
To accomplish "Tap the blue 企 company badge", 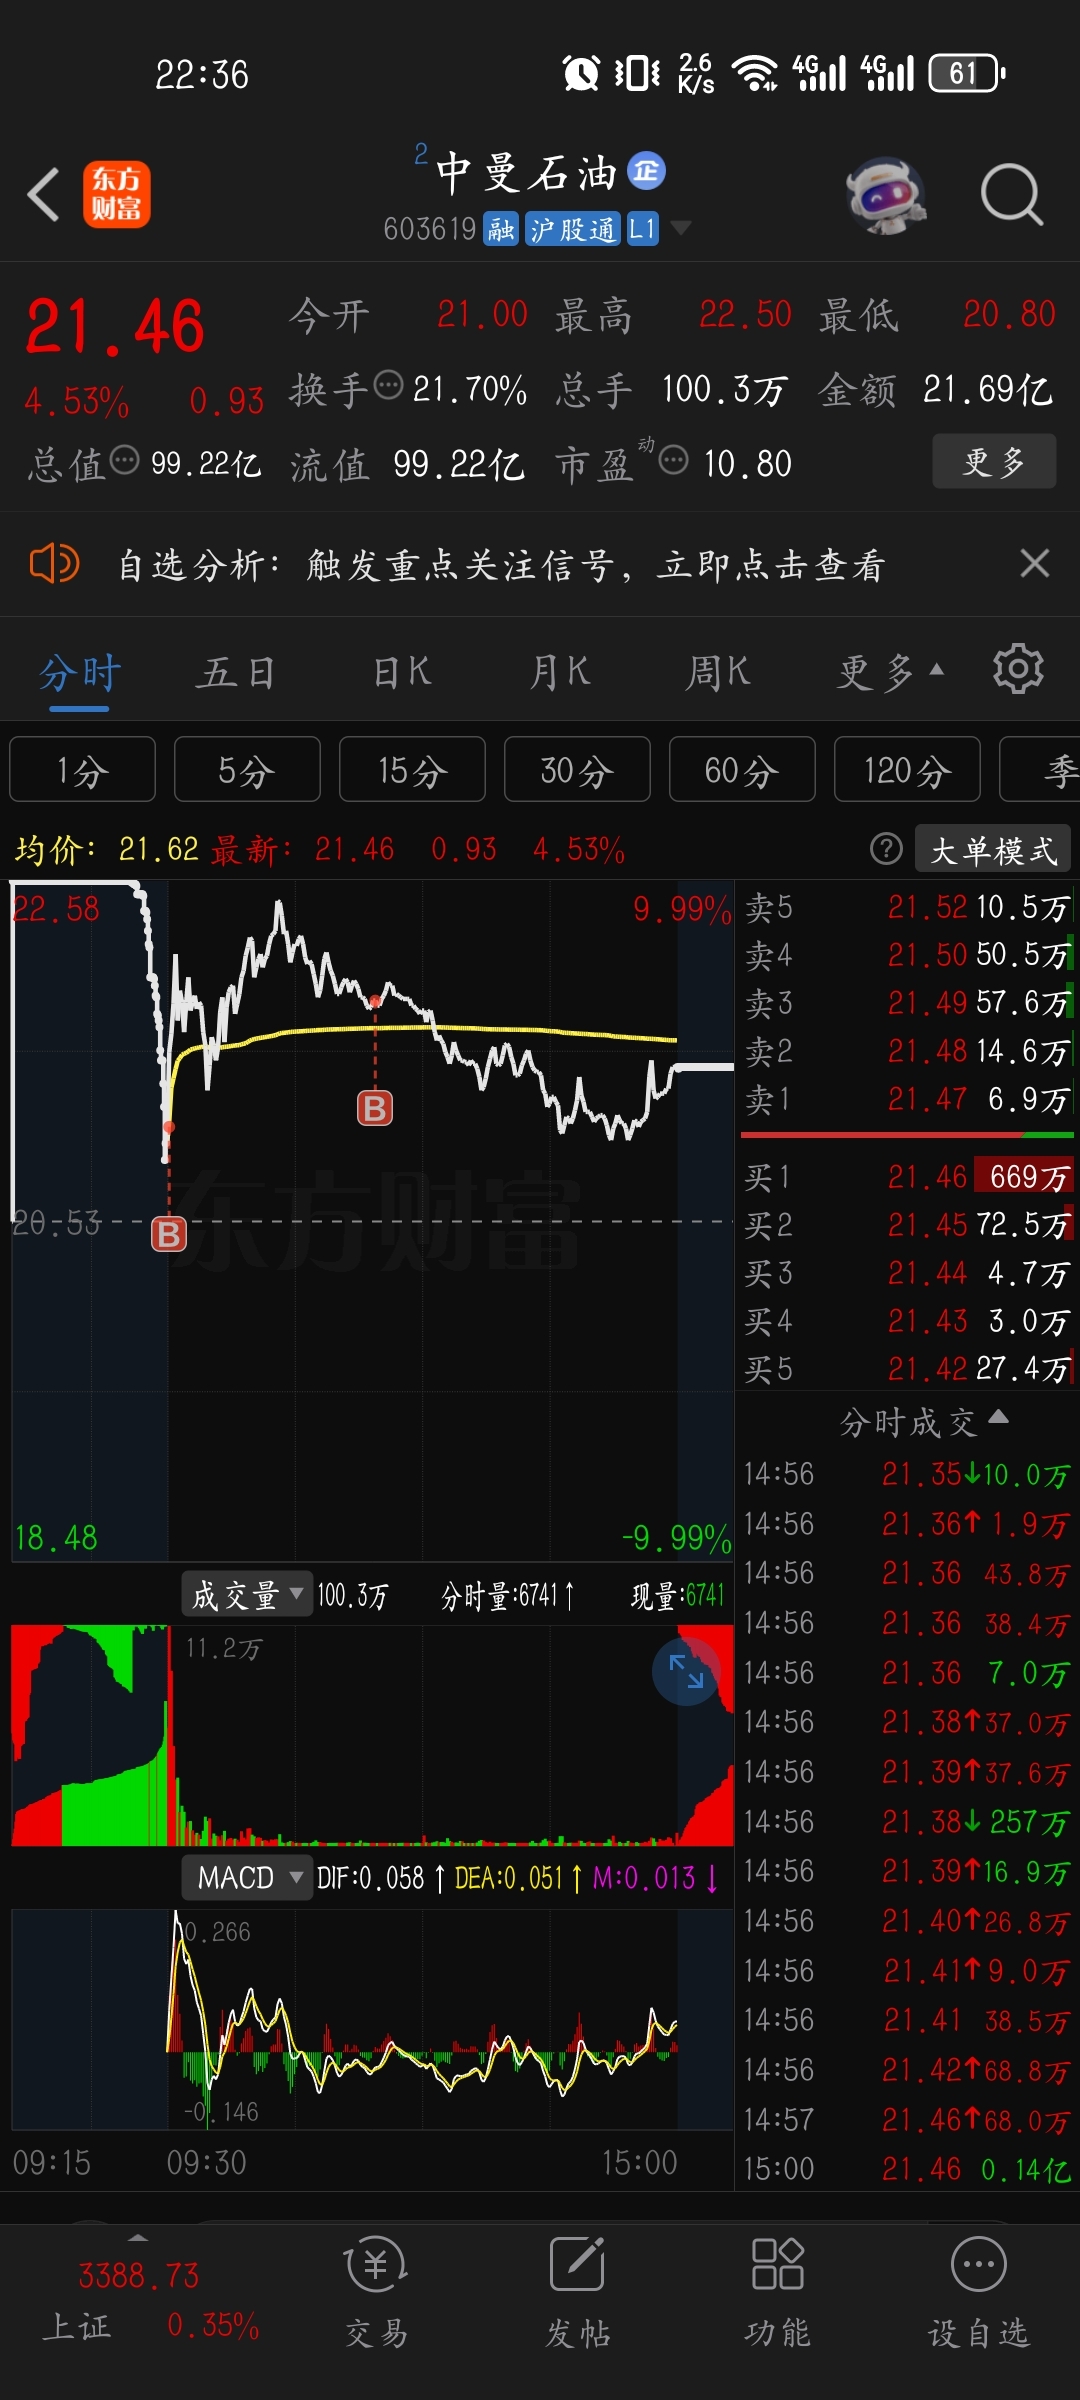I will [x=646, y=171].
